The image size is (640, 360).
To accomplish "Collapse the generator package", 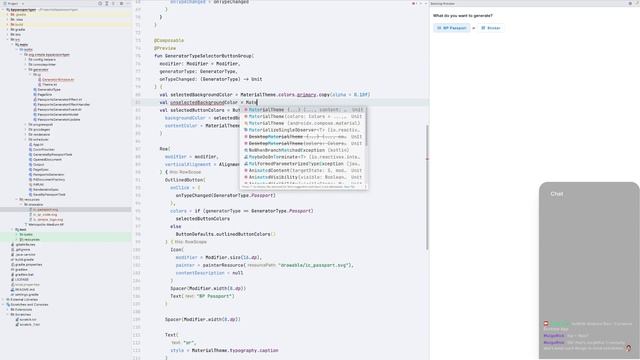I will (25, 69).
